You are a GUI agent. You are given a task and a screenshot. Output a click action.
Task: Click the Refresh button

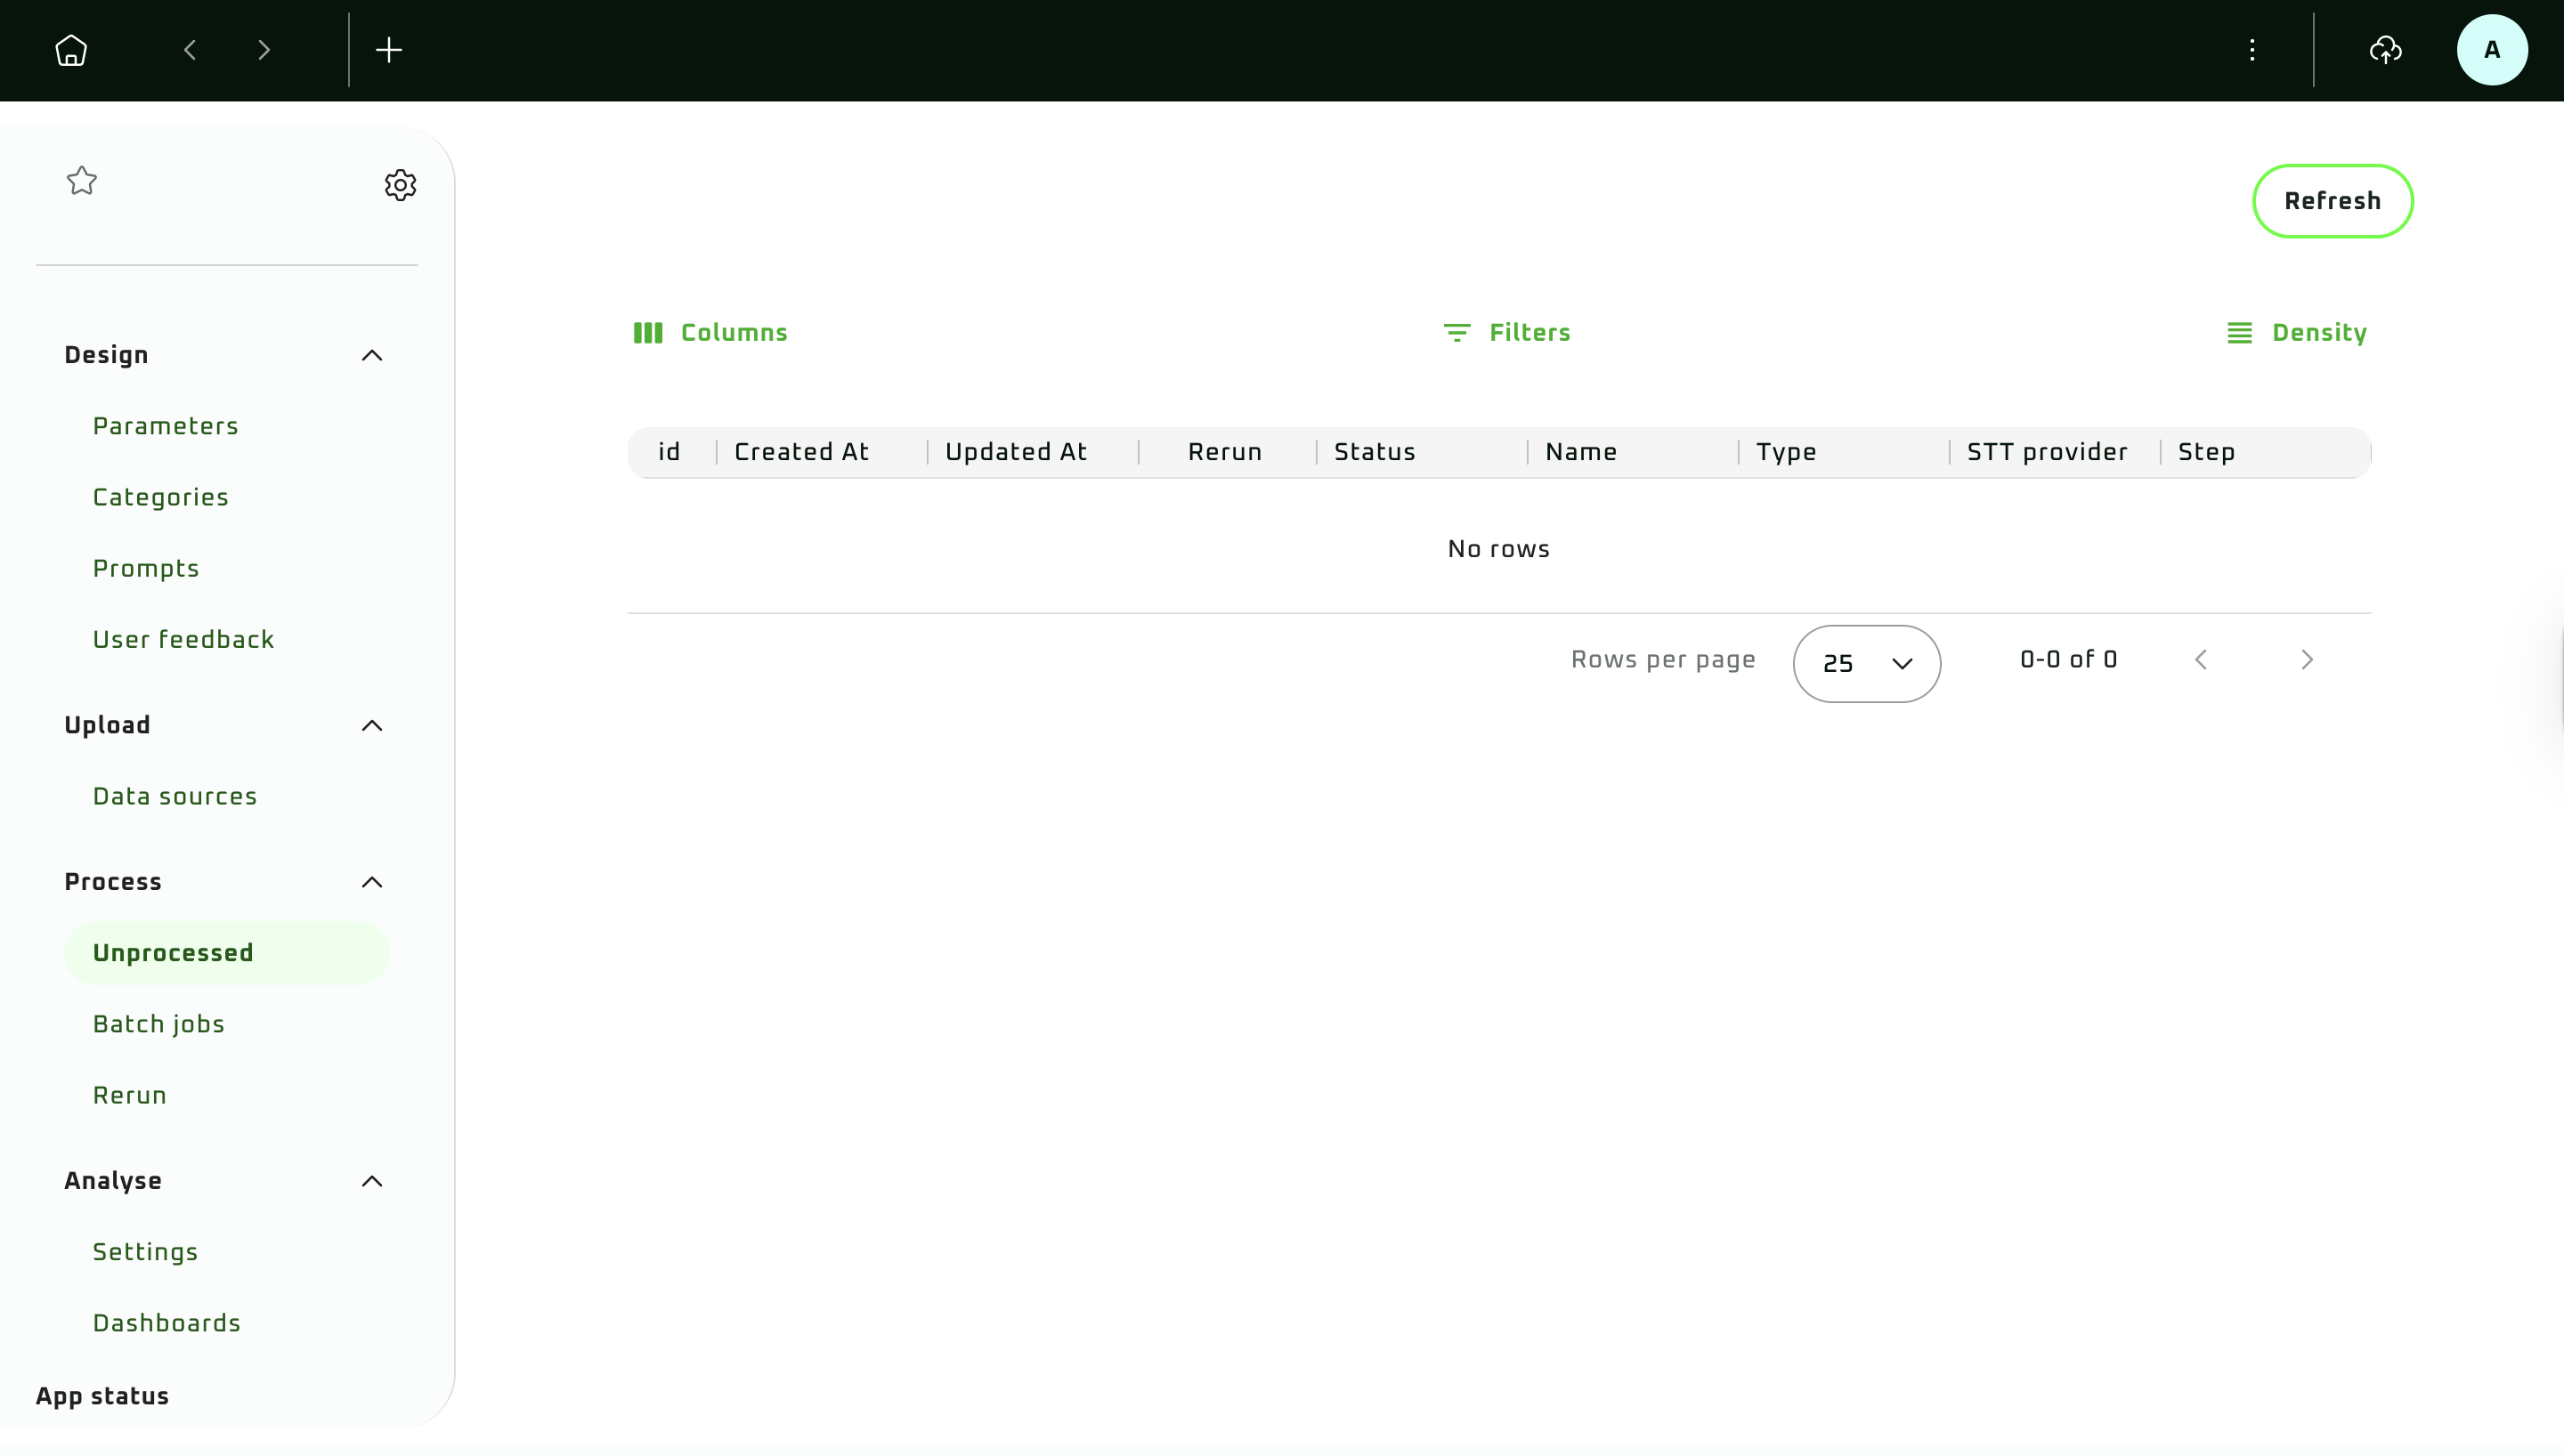pos(2332,201)
